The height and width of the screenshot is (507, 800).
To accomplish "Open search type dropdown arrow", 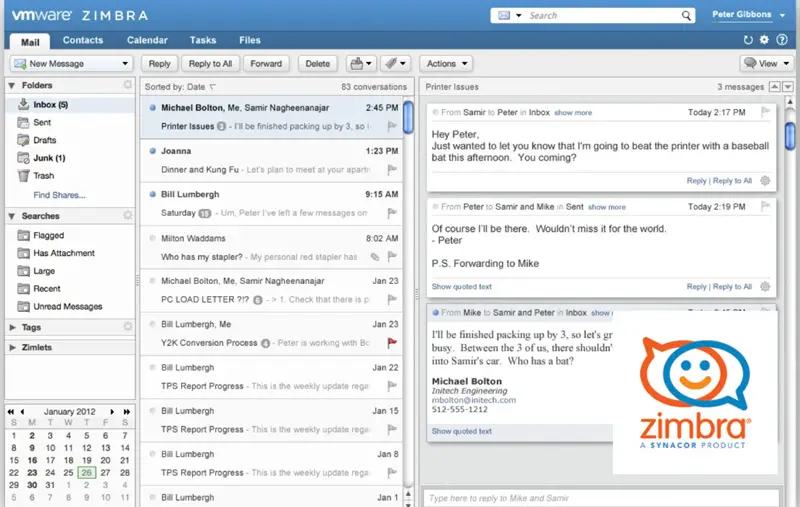I will pyautogui.click(x=518, y=15).
